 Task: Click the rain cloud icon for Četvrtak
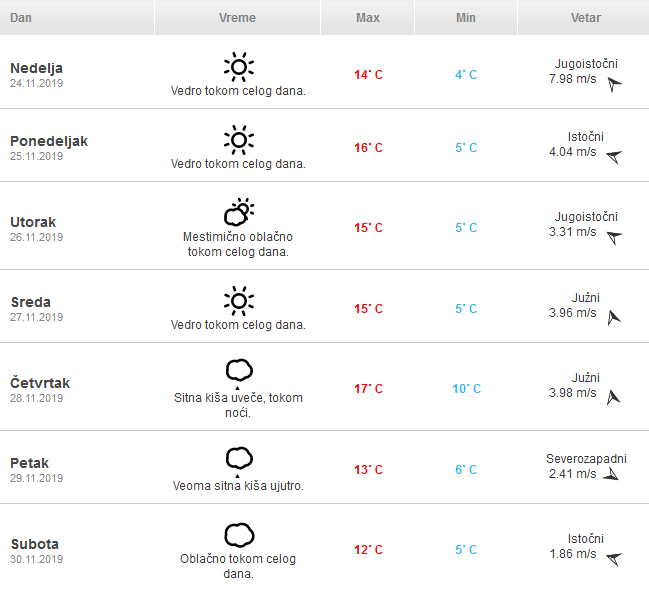pyautogui.click(x=238, y=372)
